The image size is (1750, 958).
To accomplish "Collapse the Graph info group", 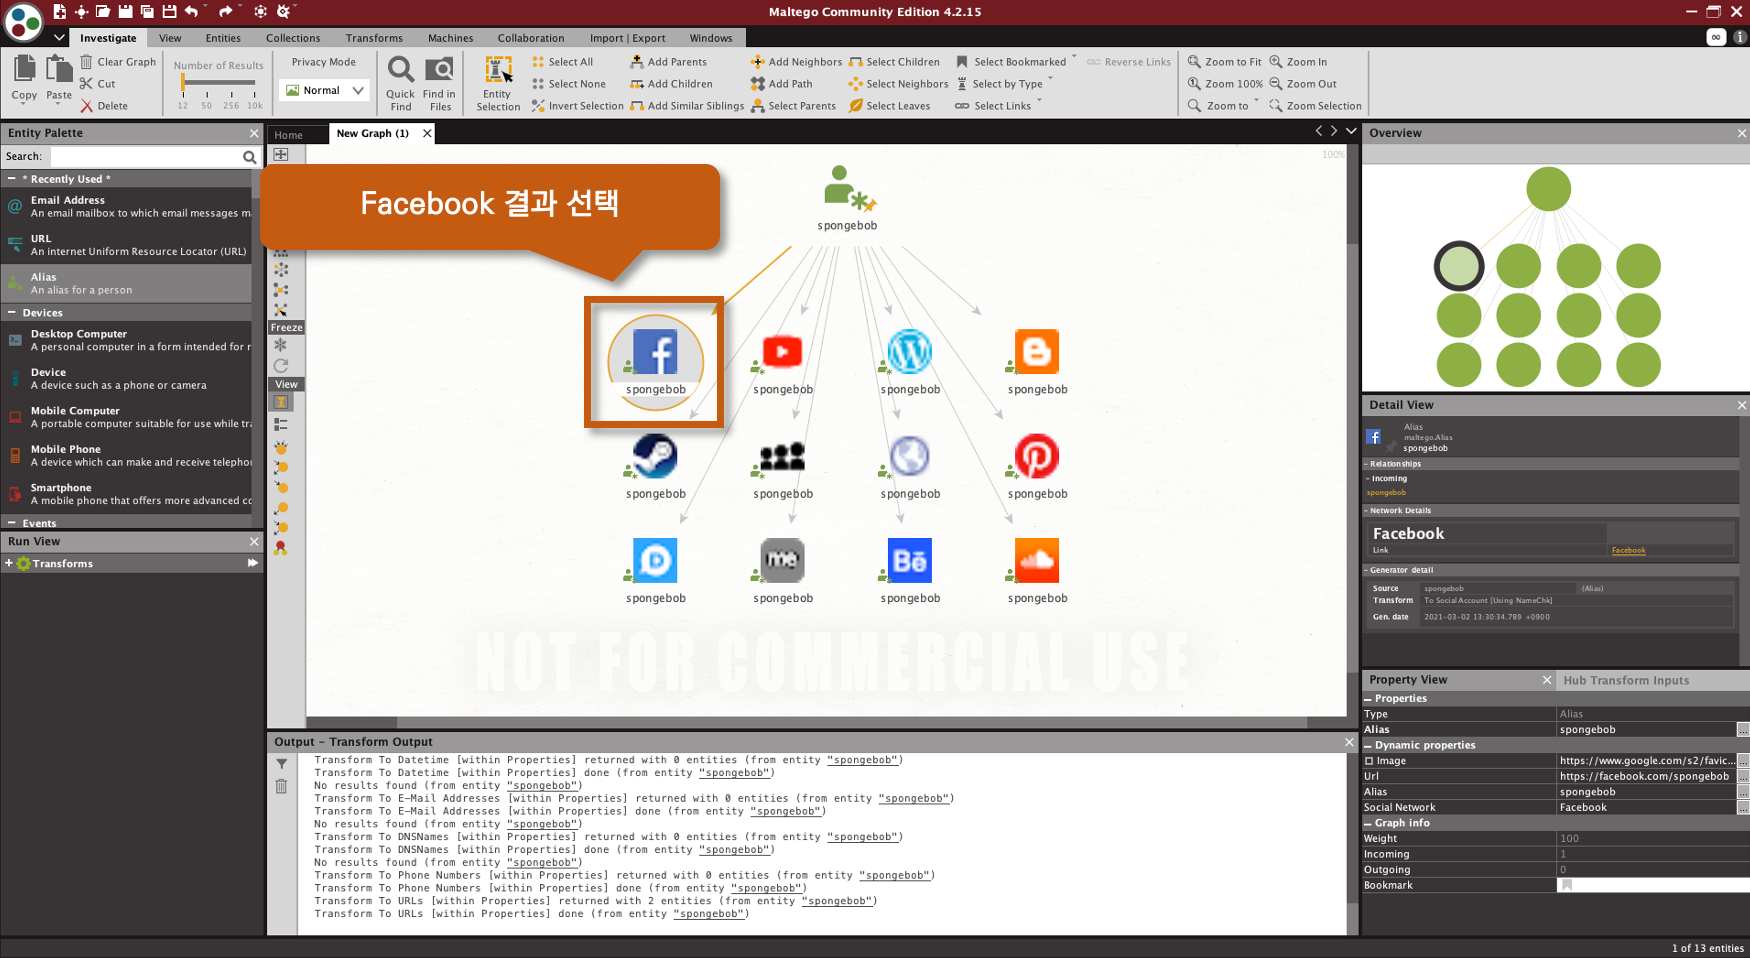I will point(1369,823).
